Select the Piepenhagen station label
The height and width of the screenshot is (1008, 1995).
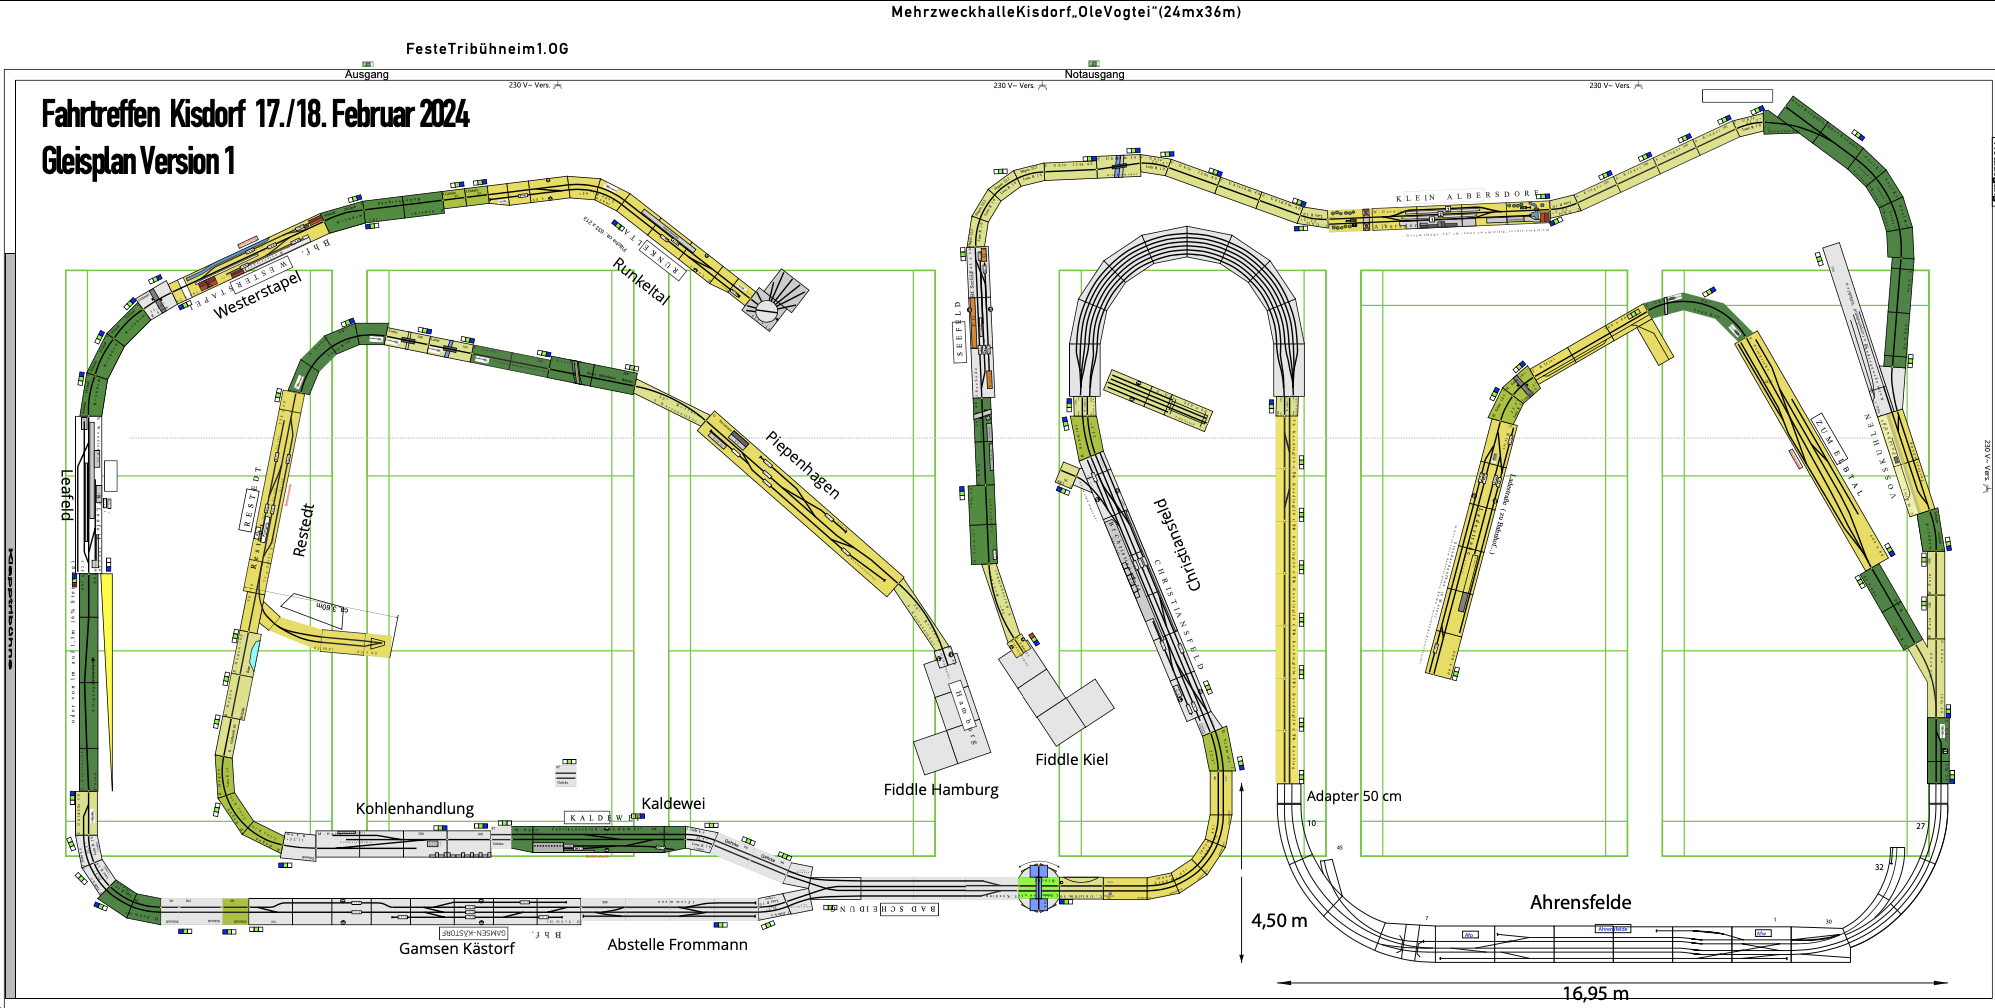(x=803, y=464)
